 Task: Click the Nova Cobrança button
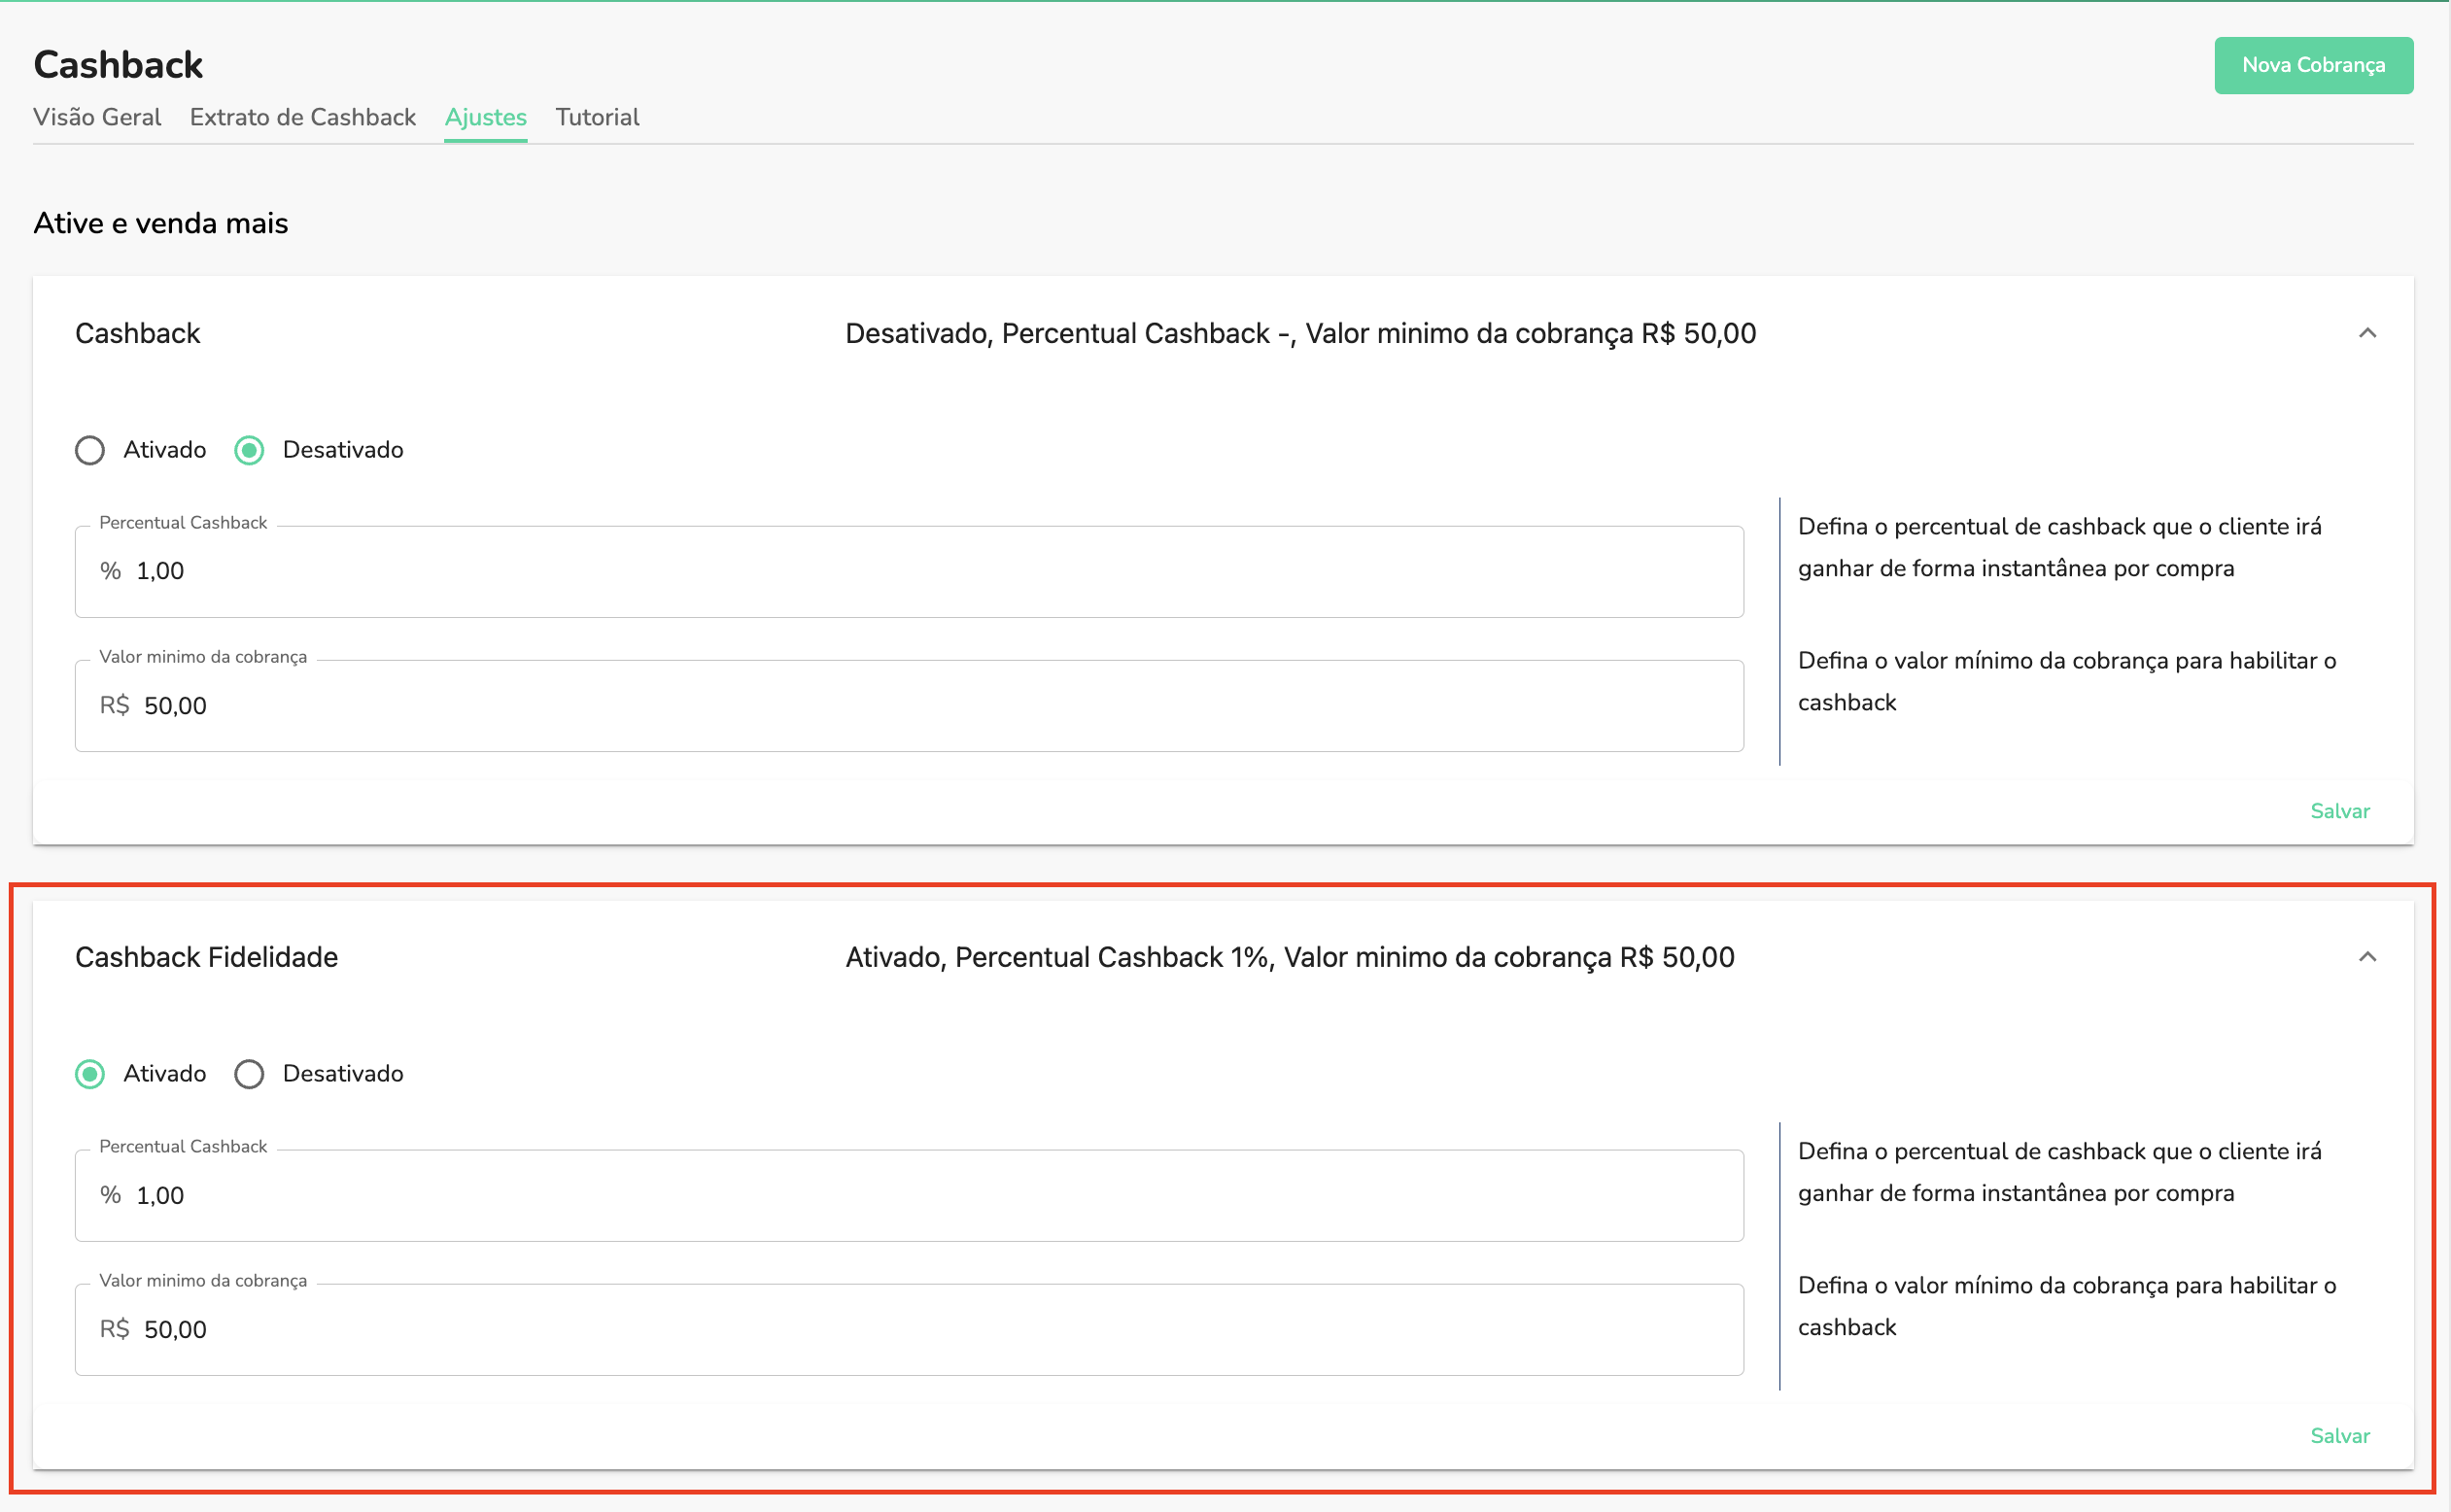2313,64
